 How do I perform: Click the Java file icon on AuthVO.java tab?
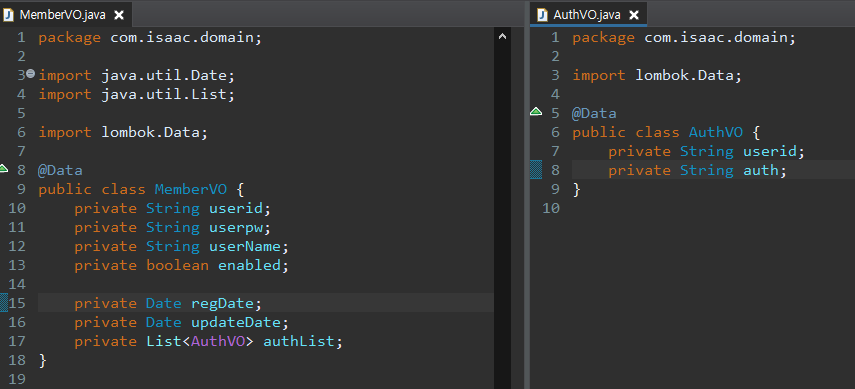coord(543,15)
